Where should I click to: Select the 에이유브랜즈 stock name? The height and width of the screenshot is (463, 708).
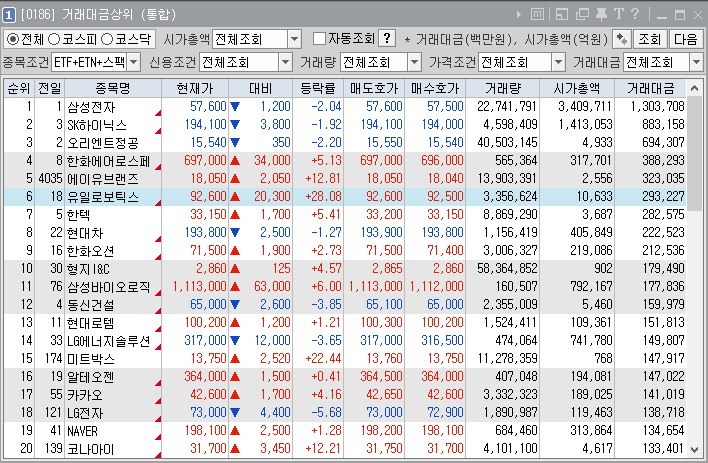point(102,179)
